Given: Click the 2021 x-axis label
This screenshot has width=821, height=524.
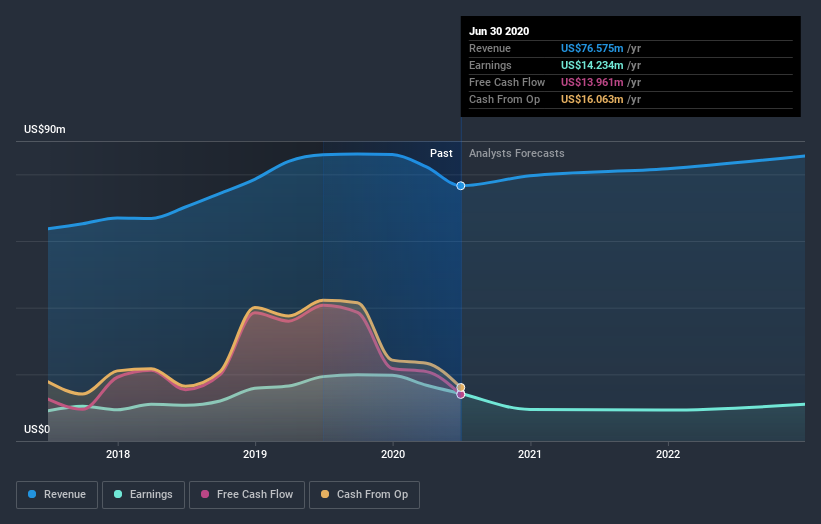Looking at the screenshot, I should click(530, 454).
